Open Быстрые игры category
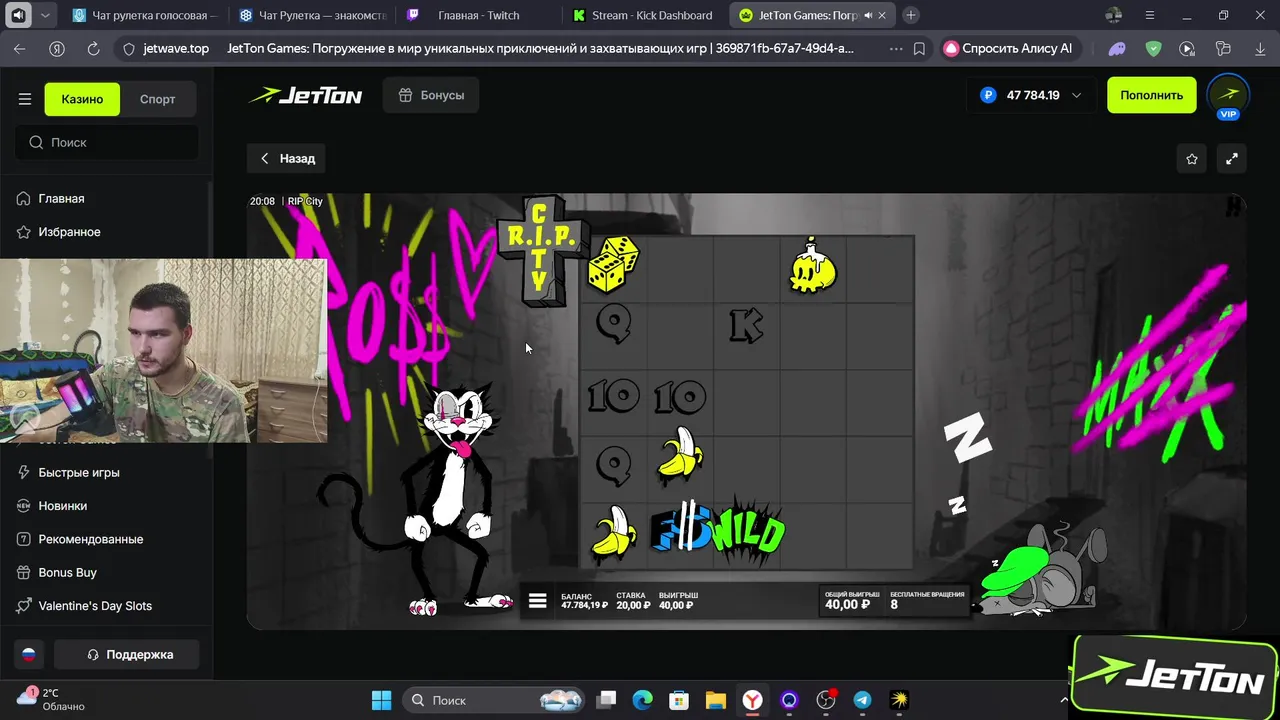 [x=79, y=472]
